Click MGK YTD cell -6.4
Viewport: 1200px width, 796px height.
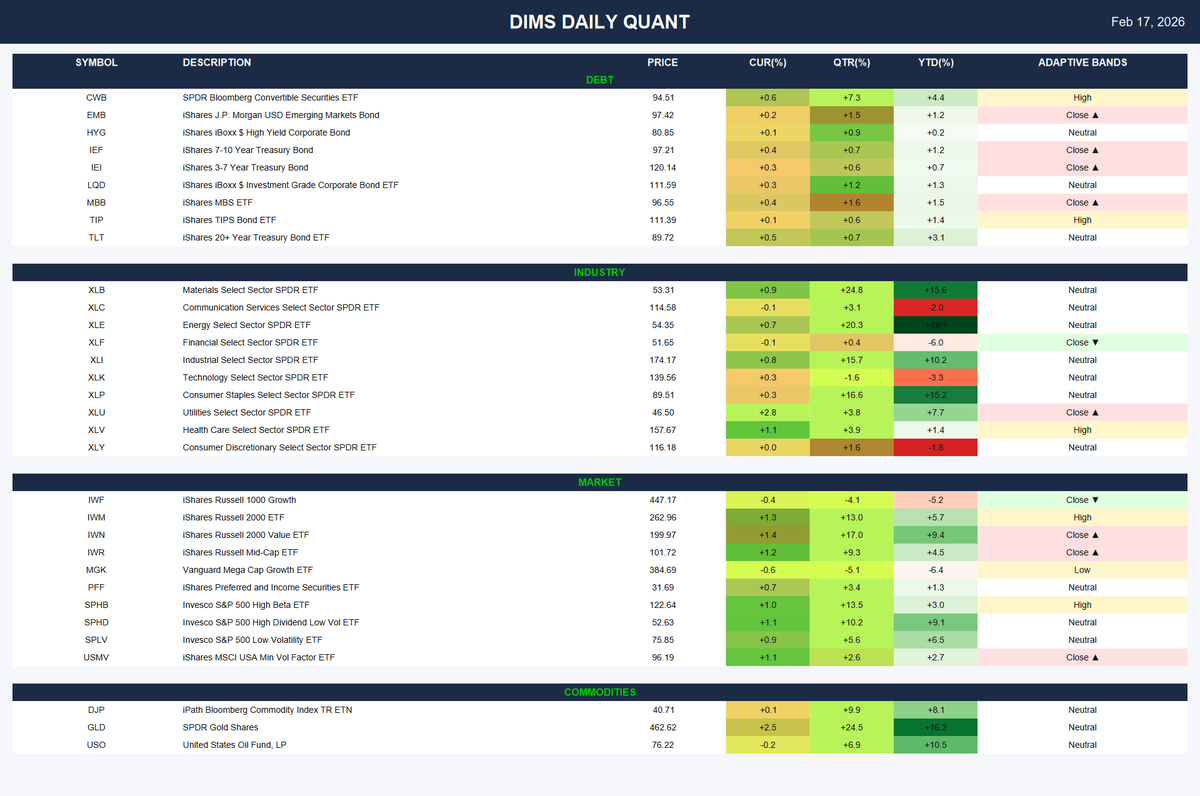click(935, 570)
